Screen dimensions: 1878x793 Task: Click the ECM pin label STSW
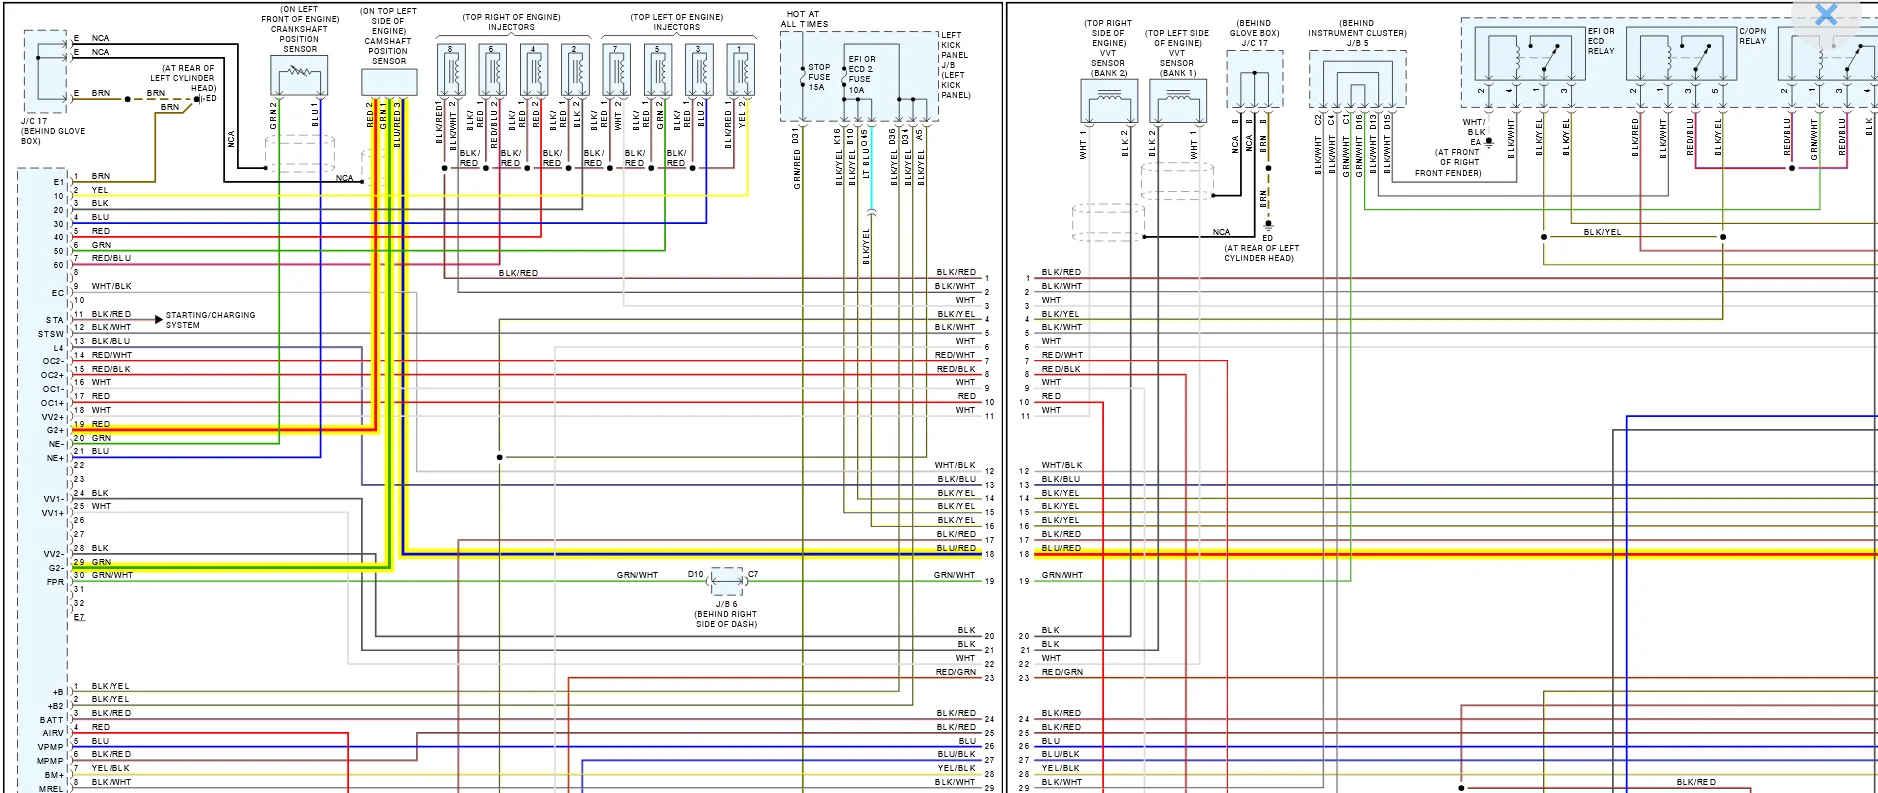pos(51,334)
